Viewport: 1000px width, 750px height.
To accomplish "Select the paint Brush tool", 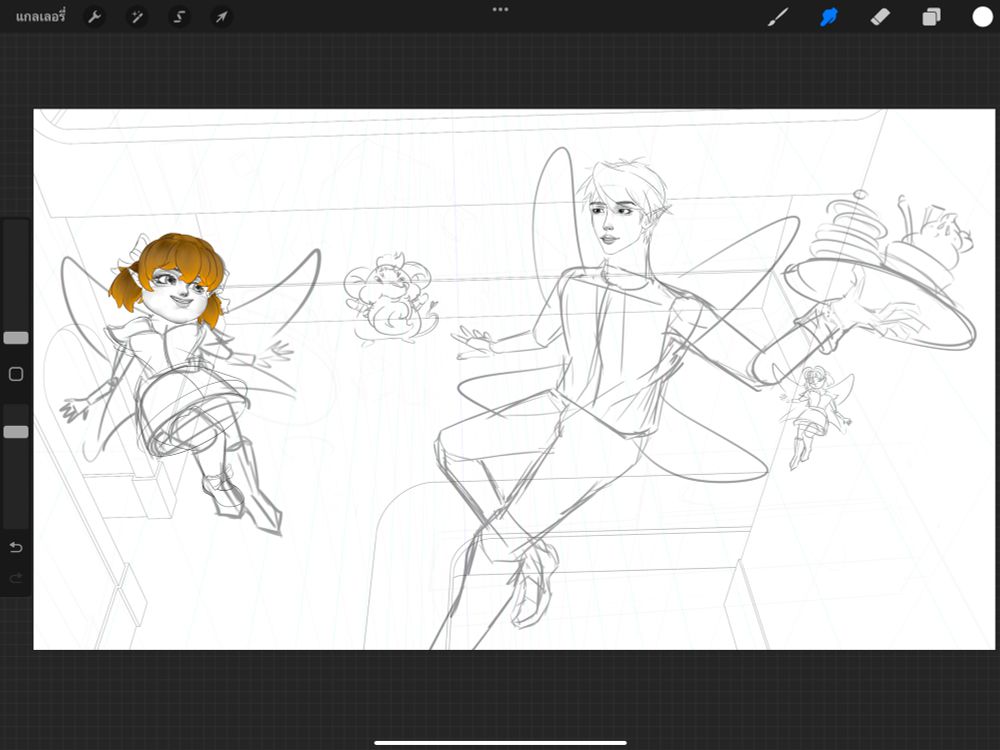I will point(777,17).
